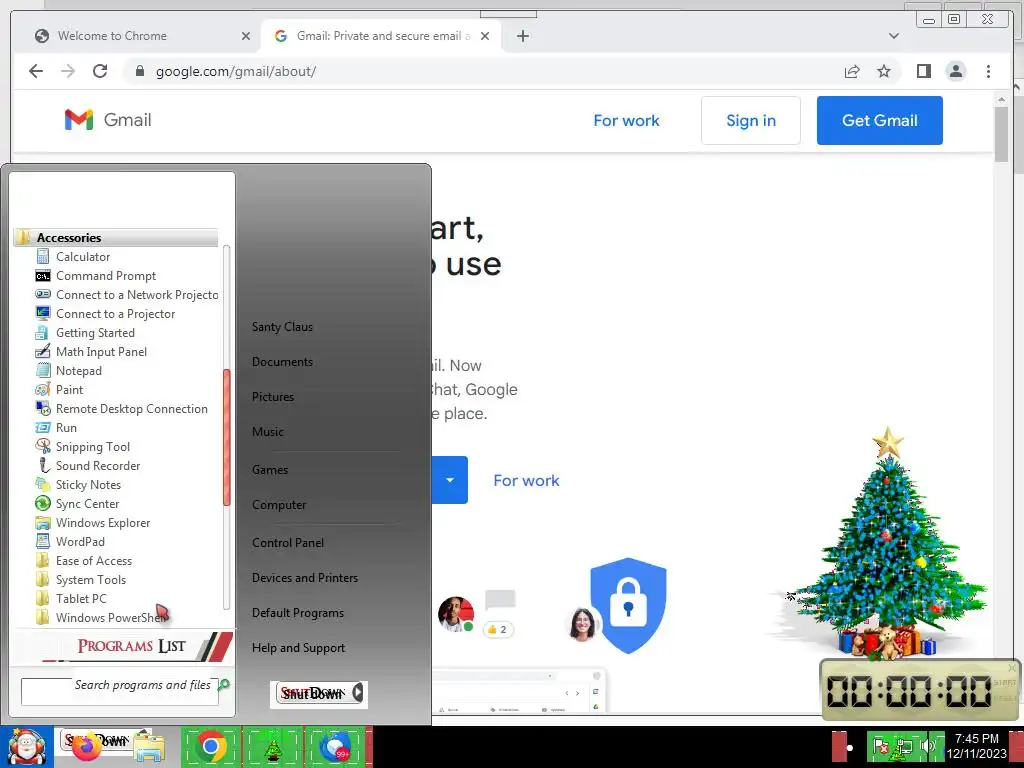The image size is (1024, 768).
Task: Open Chrome tab search chevron
Action: [x=894, y=36]
